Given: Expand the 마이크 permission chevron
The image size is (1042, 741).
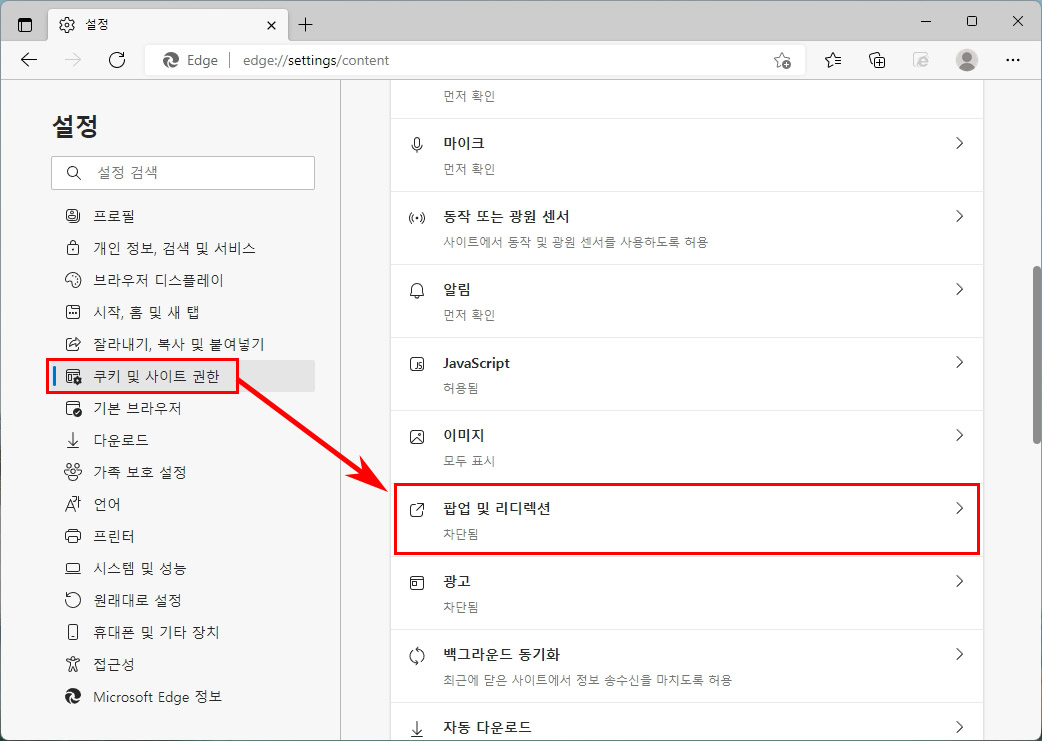Looking at the screenshot, I should pos(959,143).
